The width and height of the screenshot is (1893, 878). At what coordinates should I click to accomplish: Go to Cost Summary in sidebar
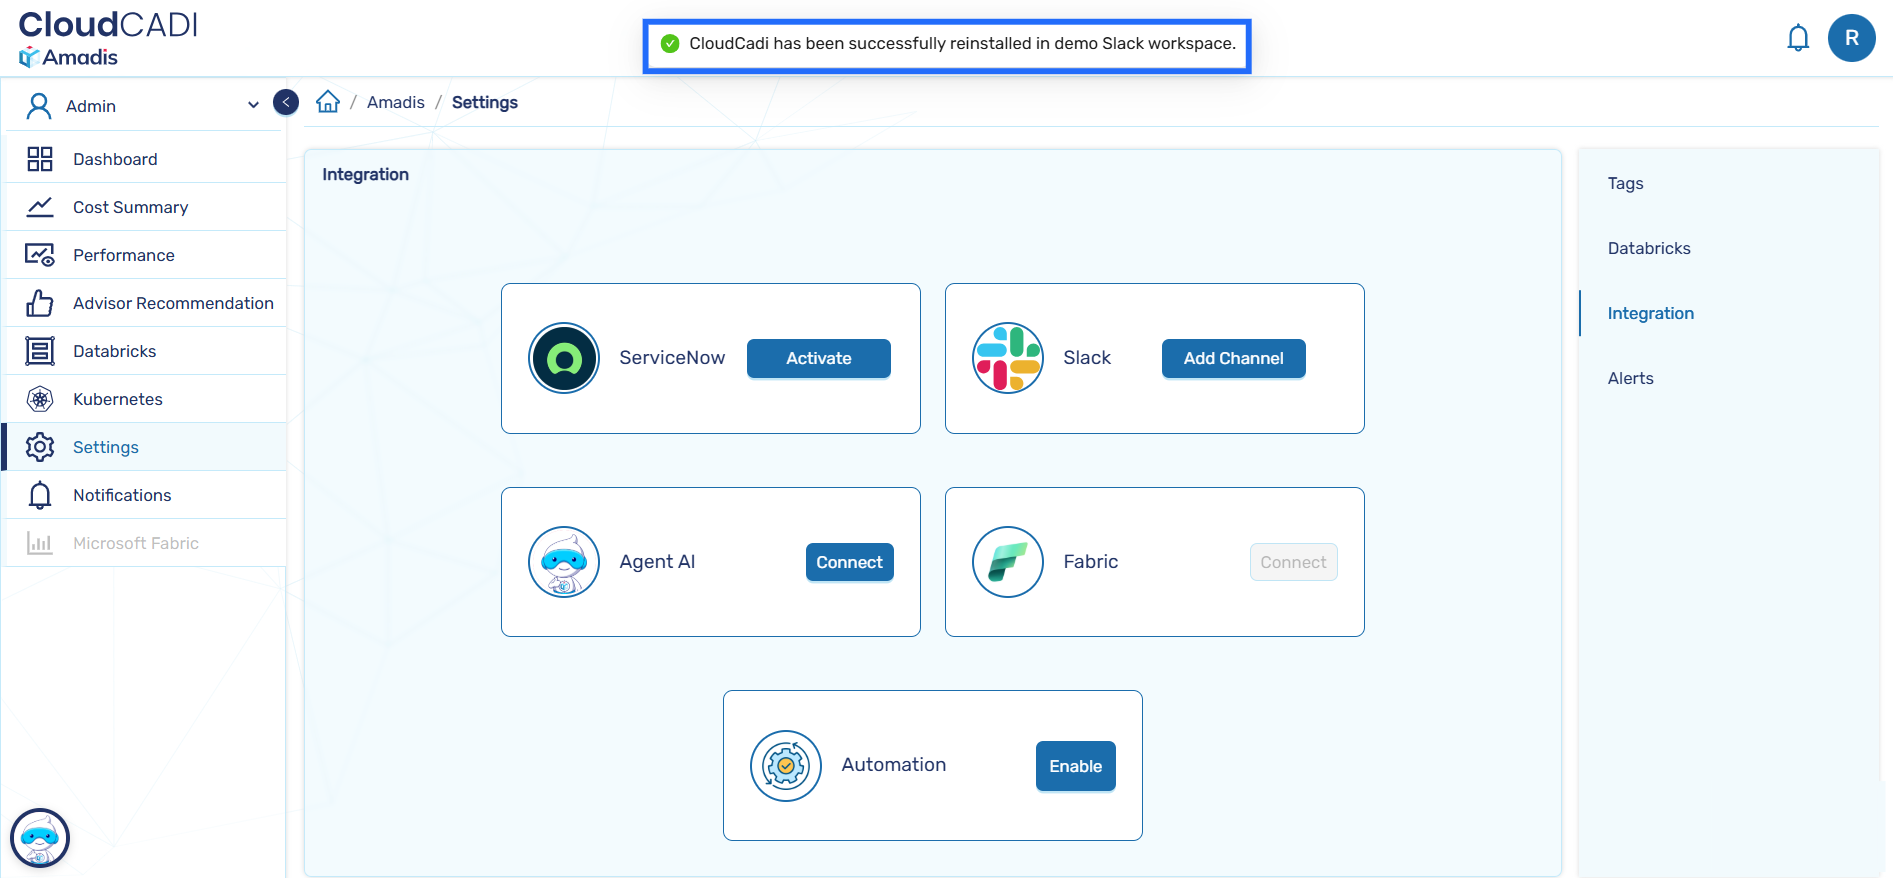click(x=130, y=207)
